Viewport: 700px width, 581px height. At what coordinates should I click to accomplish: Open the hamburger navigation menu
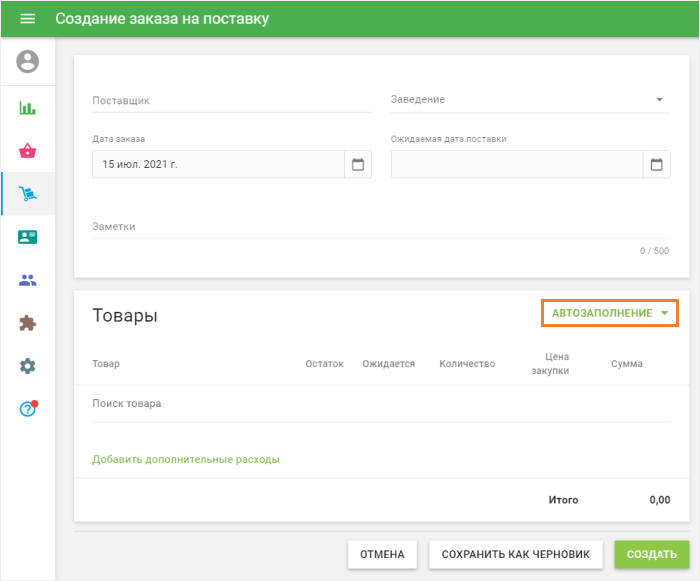click(27, 19)
